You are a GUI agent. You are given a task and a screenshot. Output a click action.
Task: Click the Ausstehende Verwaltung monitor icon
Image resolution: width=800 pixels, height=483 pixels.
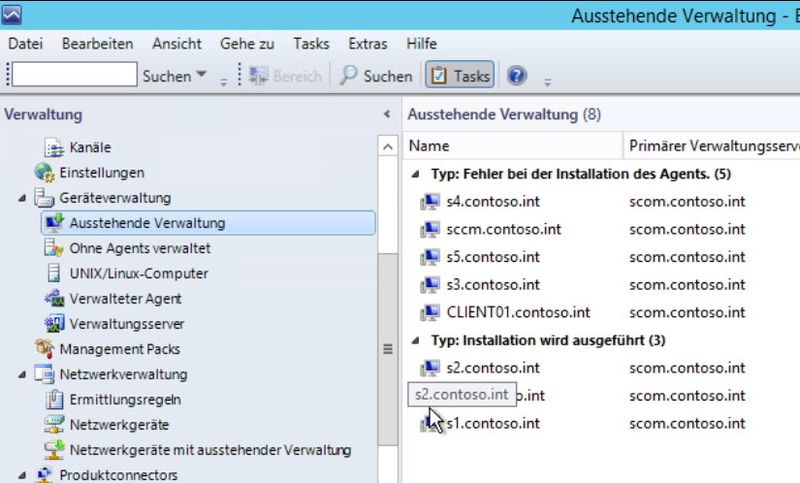tap(54, 223)
